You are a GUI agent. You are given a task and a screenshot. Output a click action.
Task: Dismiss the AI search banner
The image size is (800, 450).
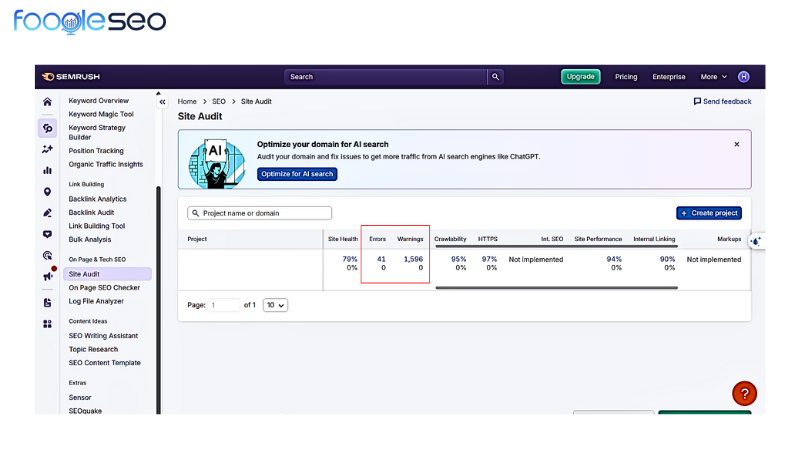(x=737, y=144)
